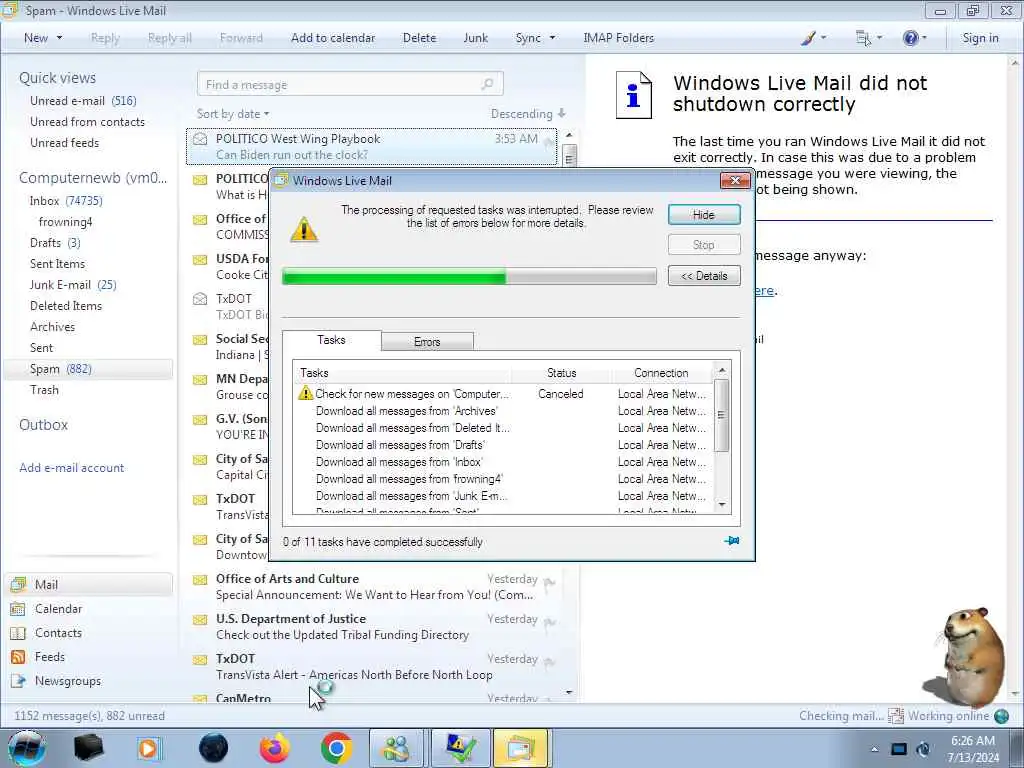Click Add to calendar in the toolbar
Viewport: 1024px width, 768px height.
click(x=333, y=38)
